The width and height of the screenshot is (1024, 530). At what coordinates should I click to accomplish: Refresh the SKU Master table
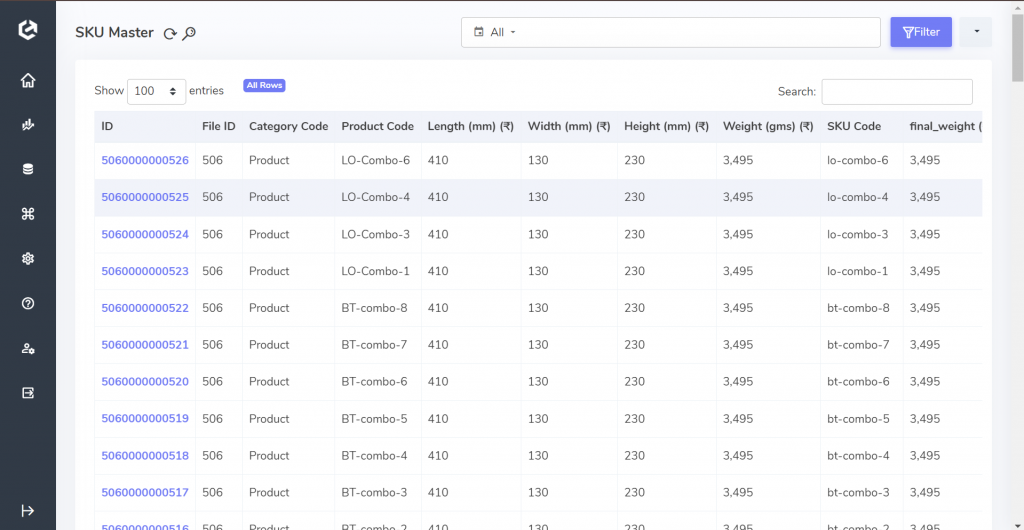point(170,34)
